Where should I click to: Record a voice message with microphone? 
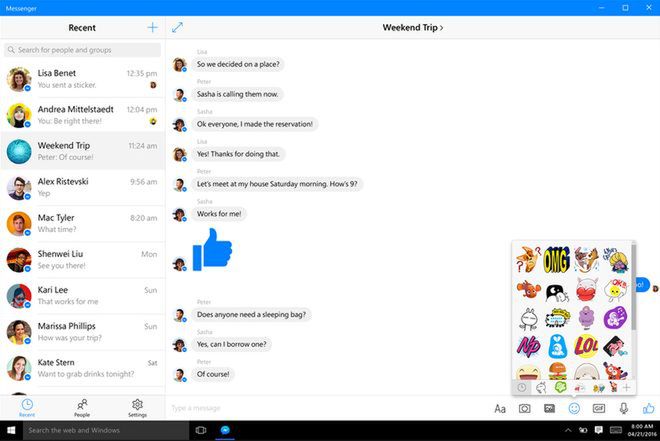[624, 408]
